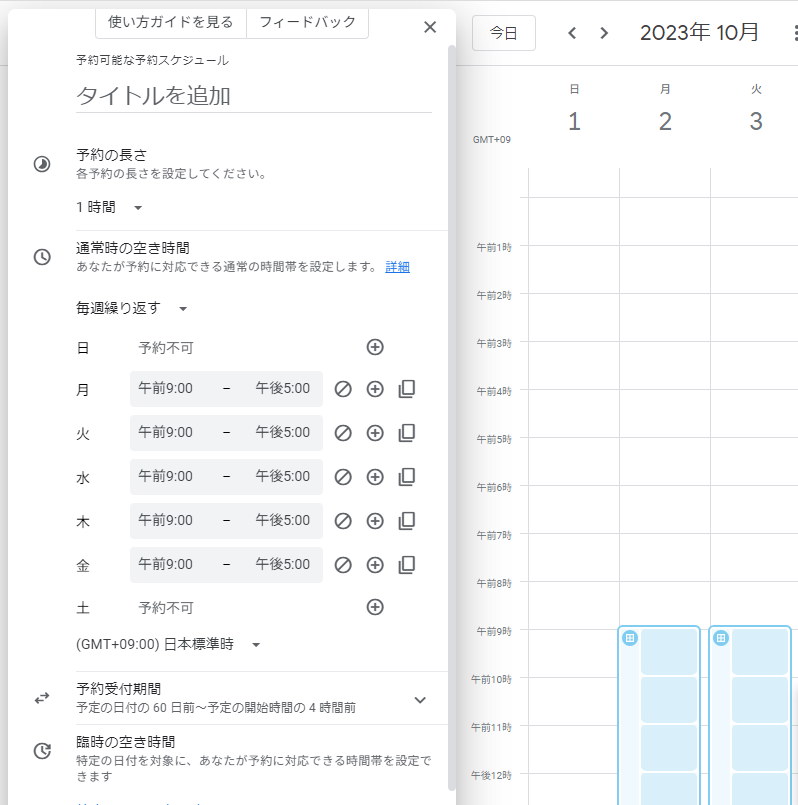798x805 pixels.
Task: Mark Friday (金) as unavailable
Action: 343,565
